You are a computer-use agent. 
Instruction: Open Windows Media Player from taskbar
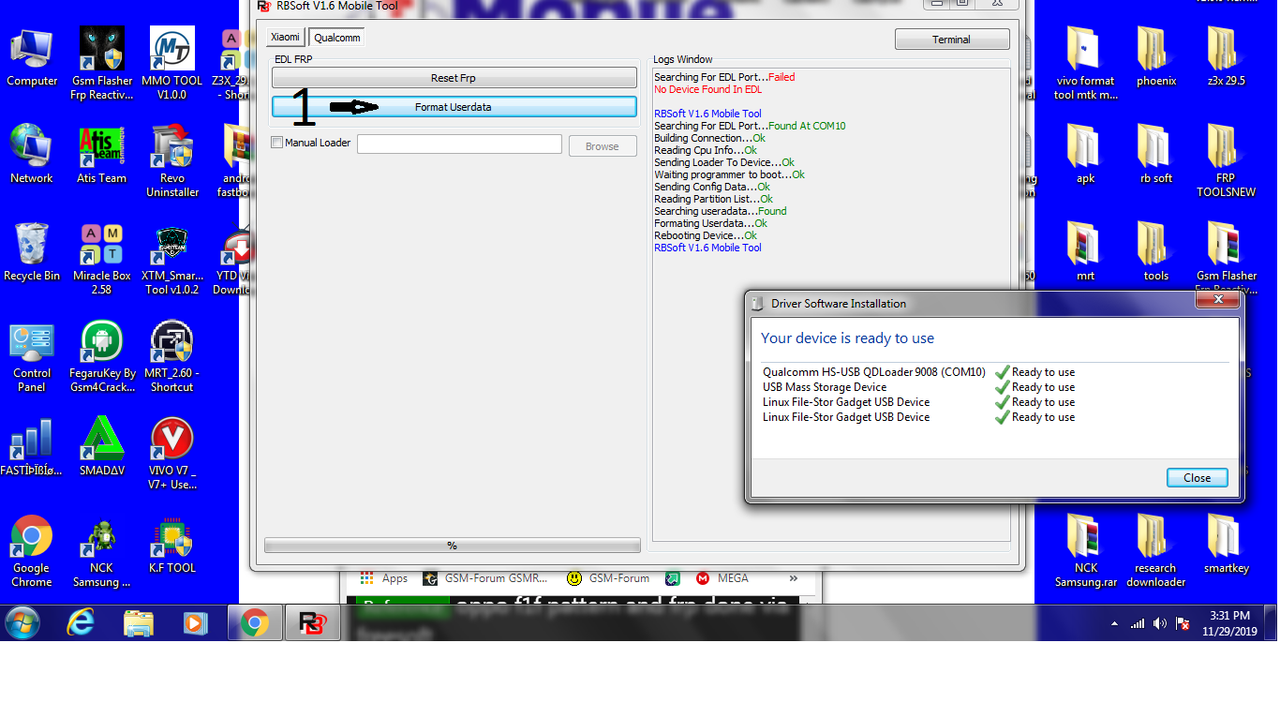[x=195, y=624]
